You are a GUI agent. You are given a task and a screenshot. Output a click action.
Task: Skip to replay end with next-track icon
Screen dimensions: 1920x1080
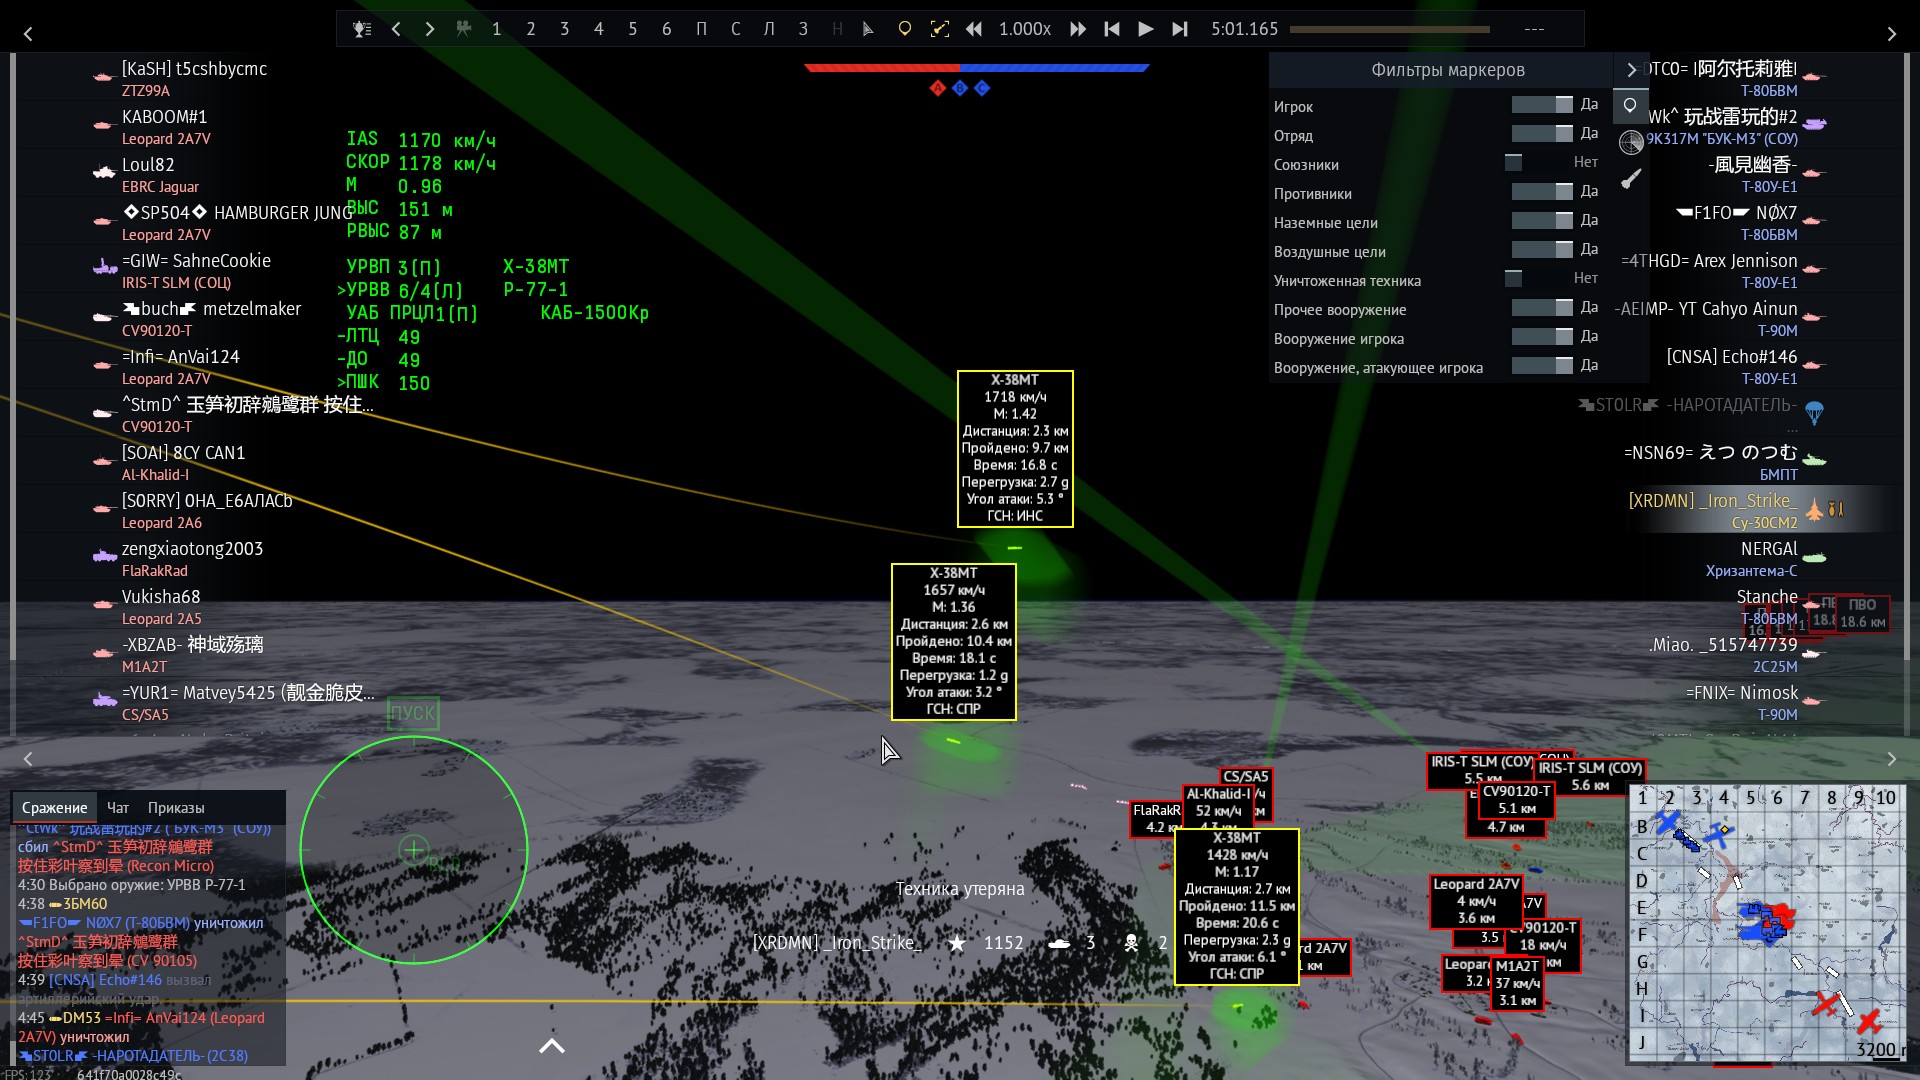(x=1180, y=29)
